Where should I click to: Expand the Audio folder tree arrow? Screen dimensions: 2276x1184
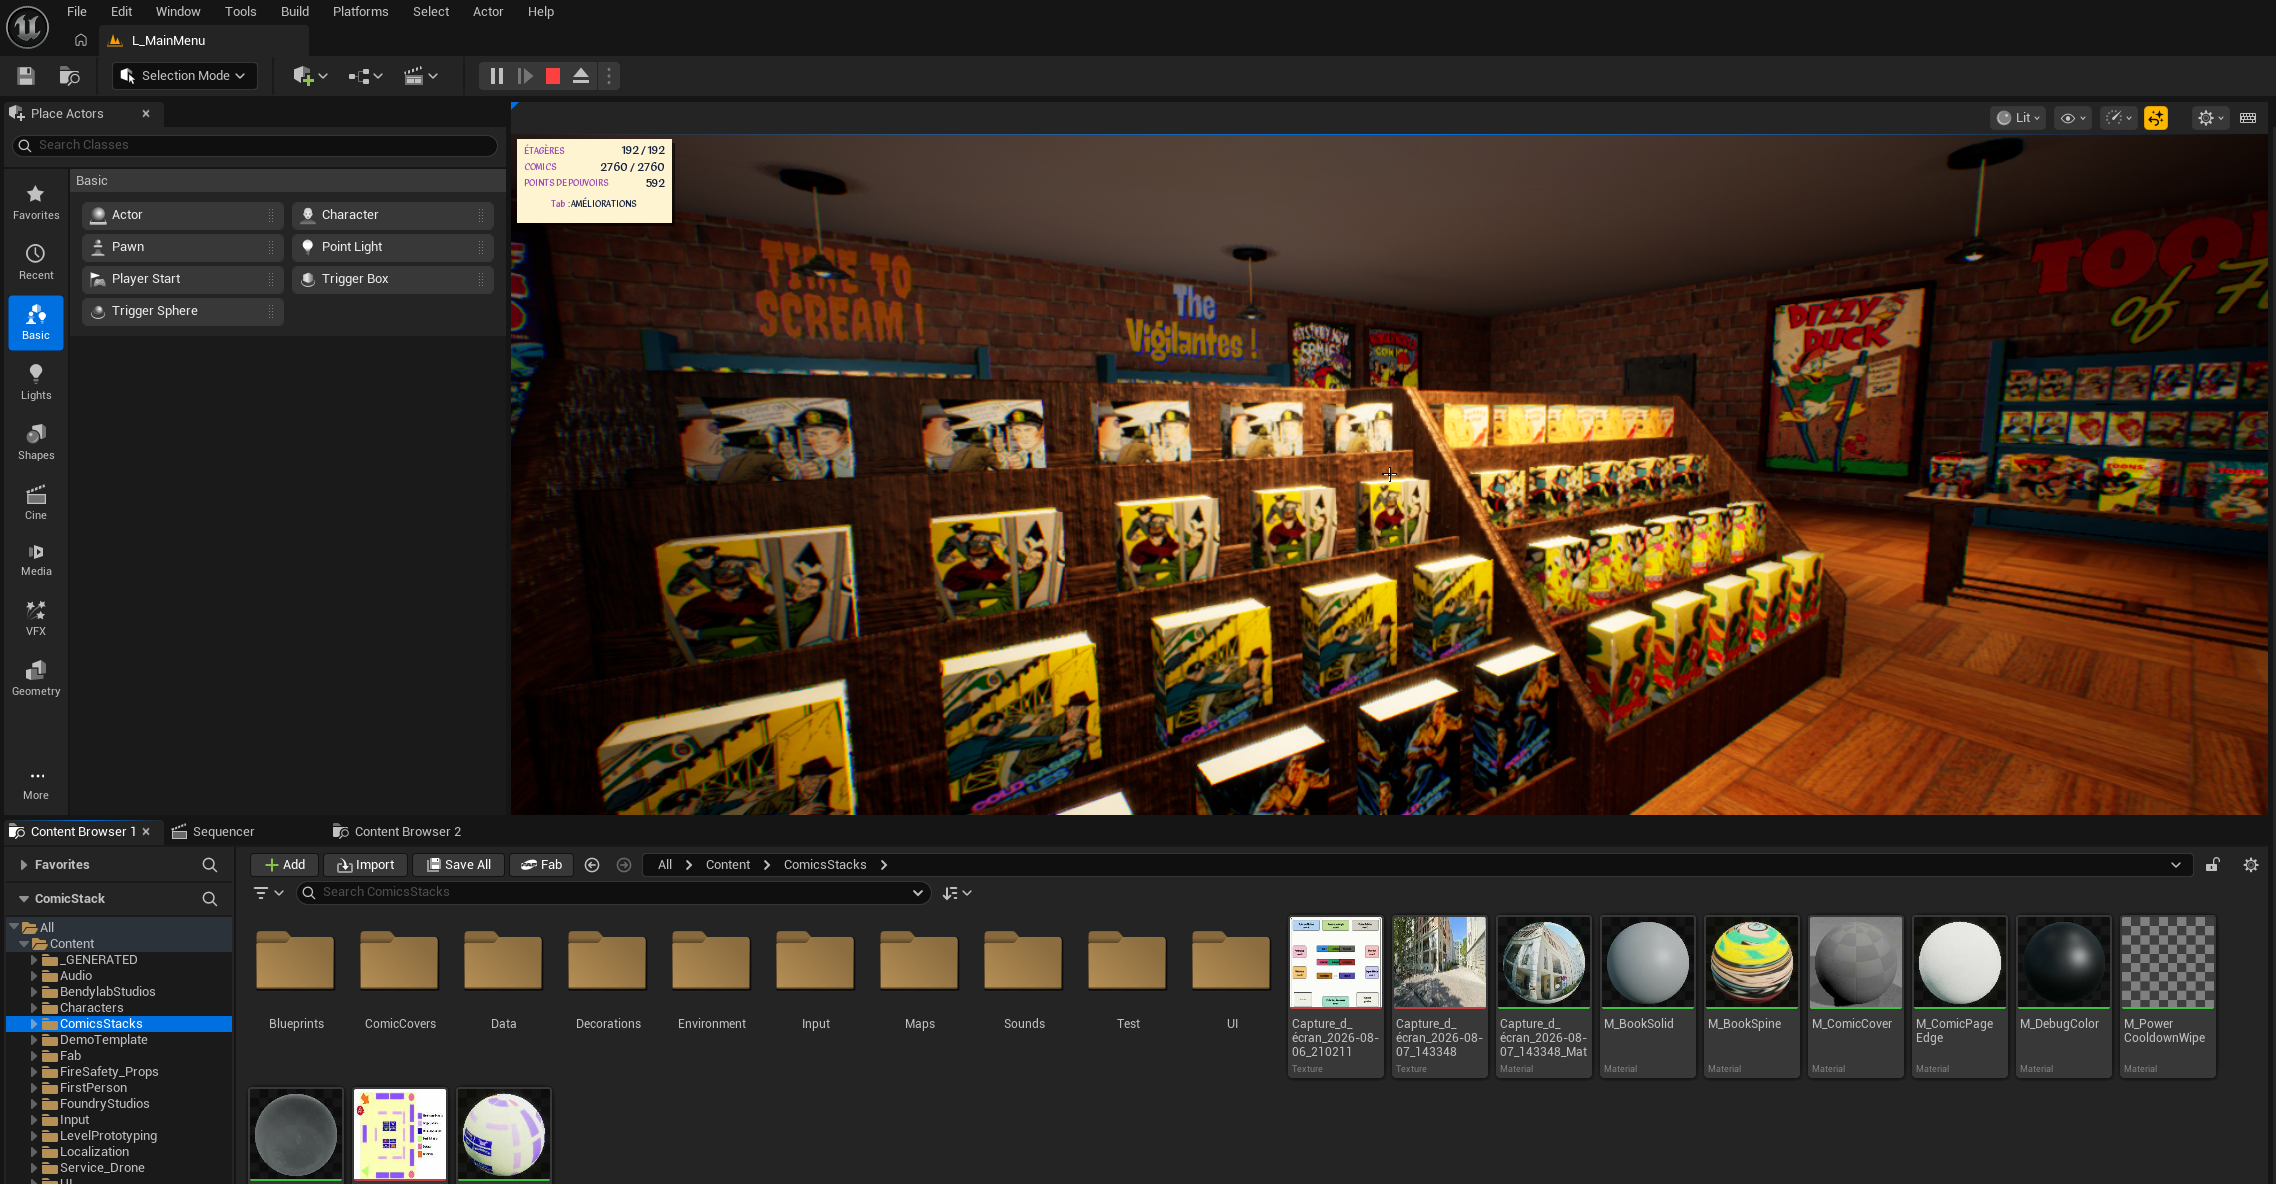click(34, 976)
